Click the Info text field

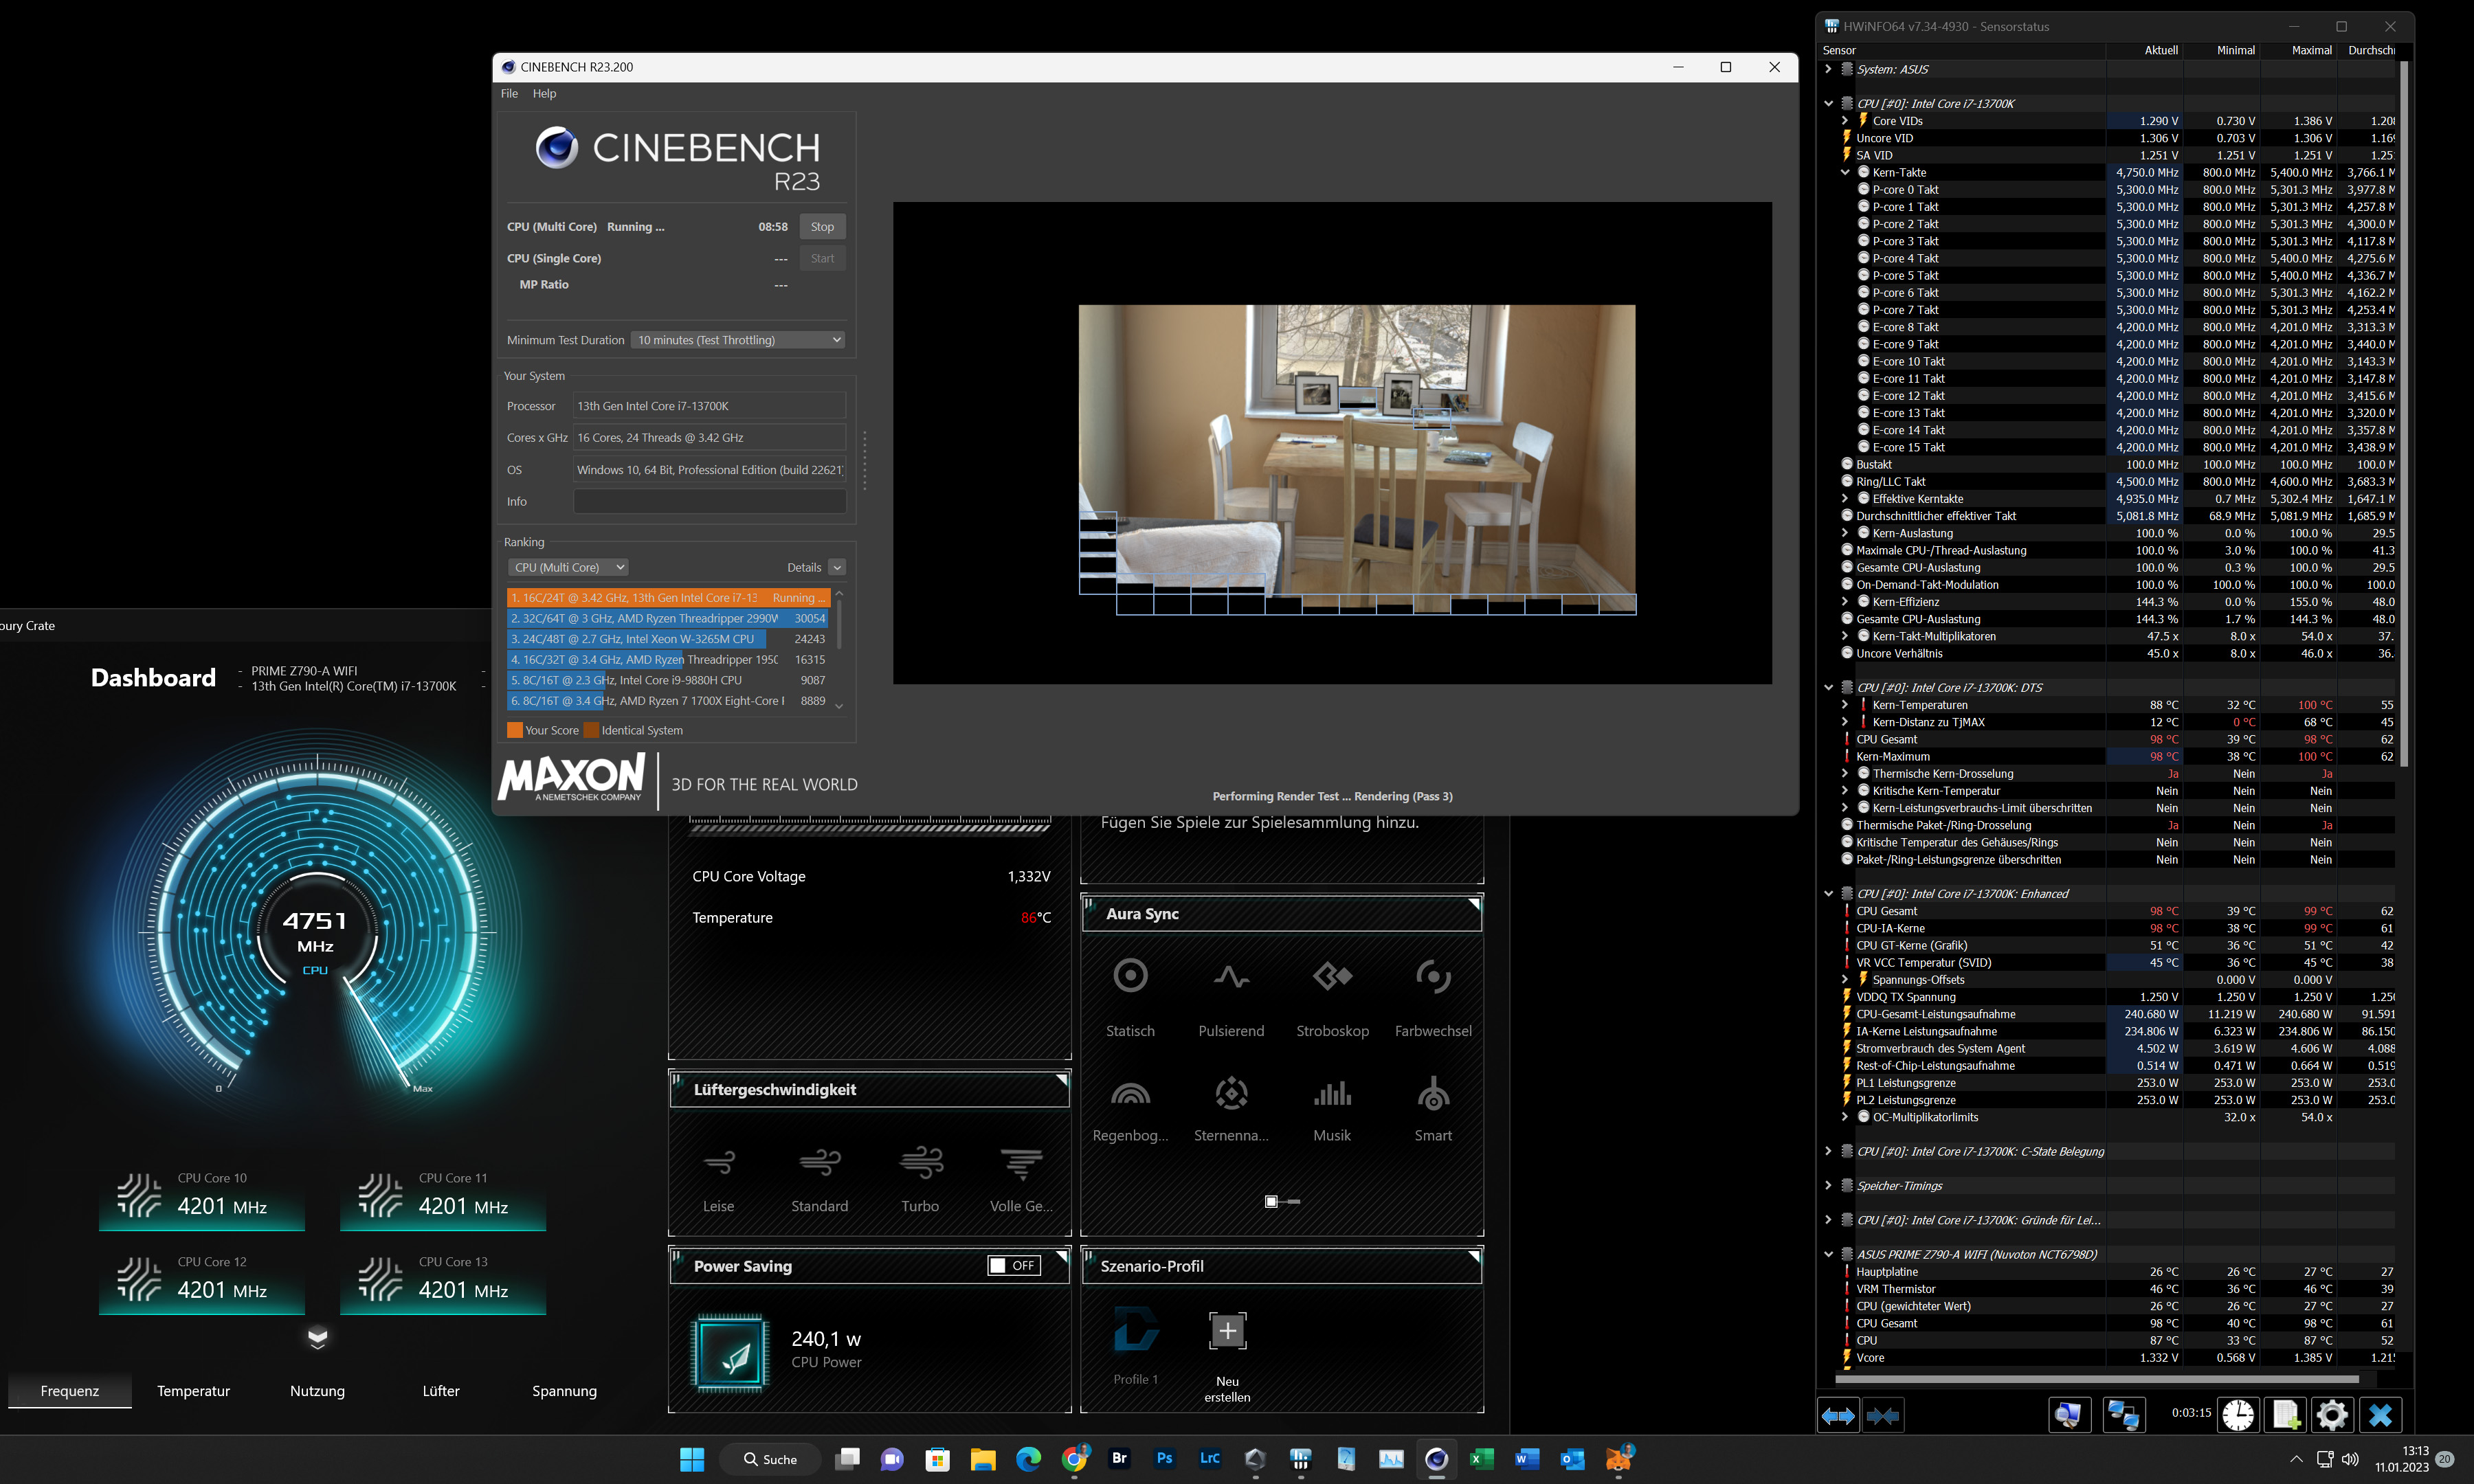tap(709, 501)
